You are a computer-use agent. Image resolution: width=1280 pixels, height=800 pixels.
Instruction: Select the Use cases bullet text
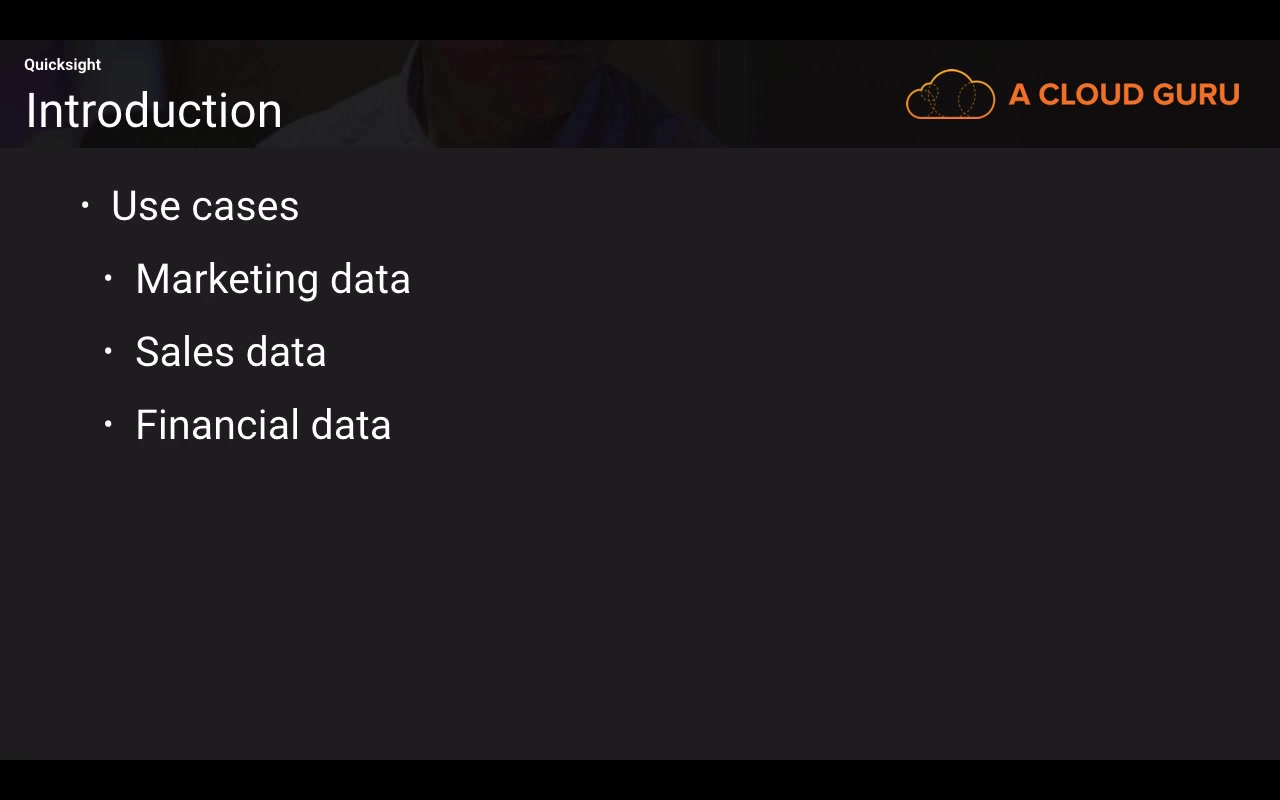click(x=205, y=206)
